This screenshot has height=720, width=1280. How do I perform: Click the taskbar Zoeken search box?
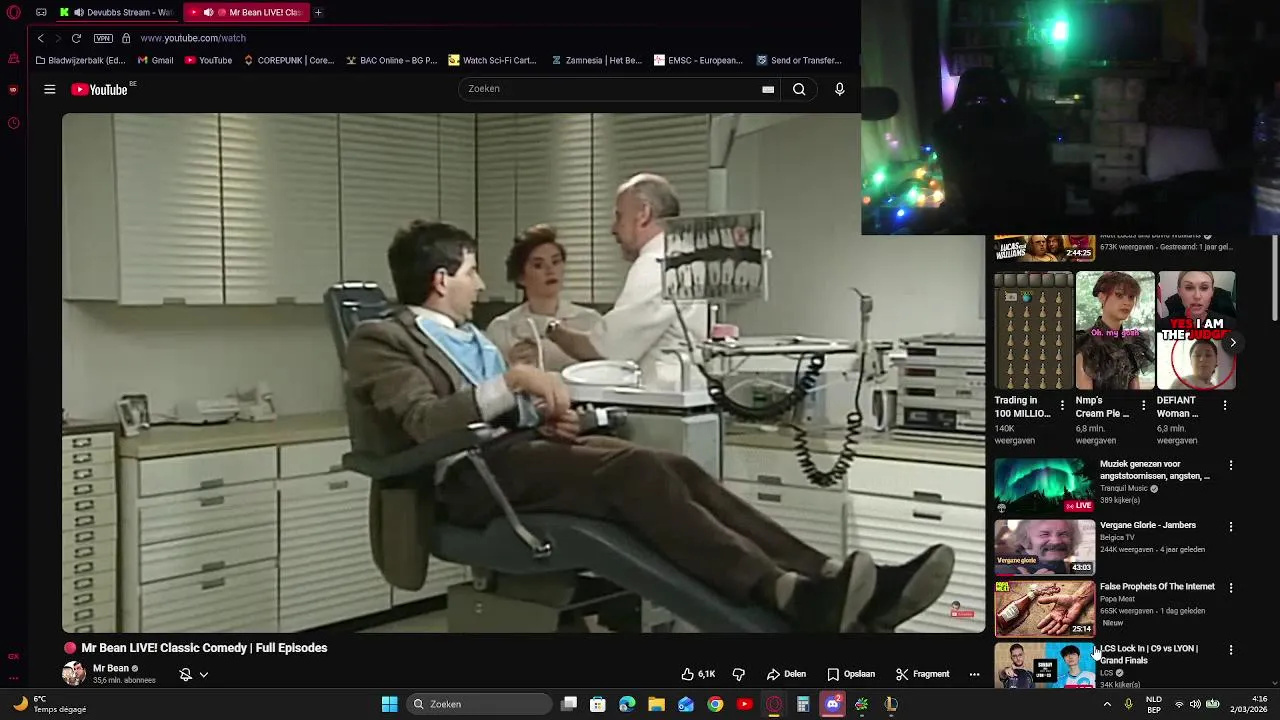point(480,704)
